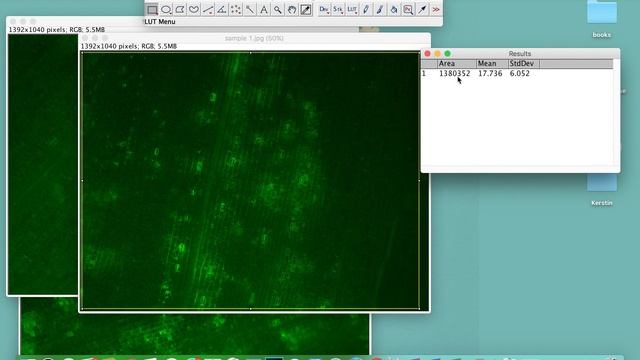Open the More Tools double-arrow menu
640x360 pixels.
(x=436, y=9)
